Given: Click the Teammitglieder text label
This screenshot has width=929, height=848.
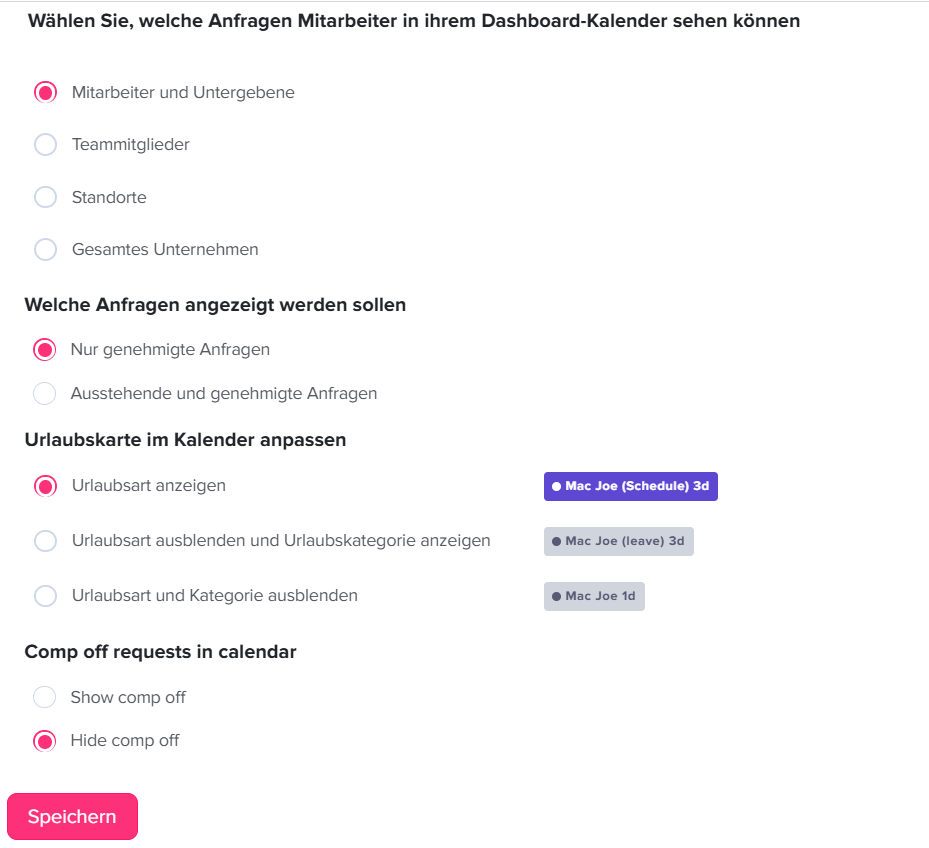Looking at the screenshot, I should point(132,144).
